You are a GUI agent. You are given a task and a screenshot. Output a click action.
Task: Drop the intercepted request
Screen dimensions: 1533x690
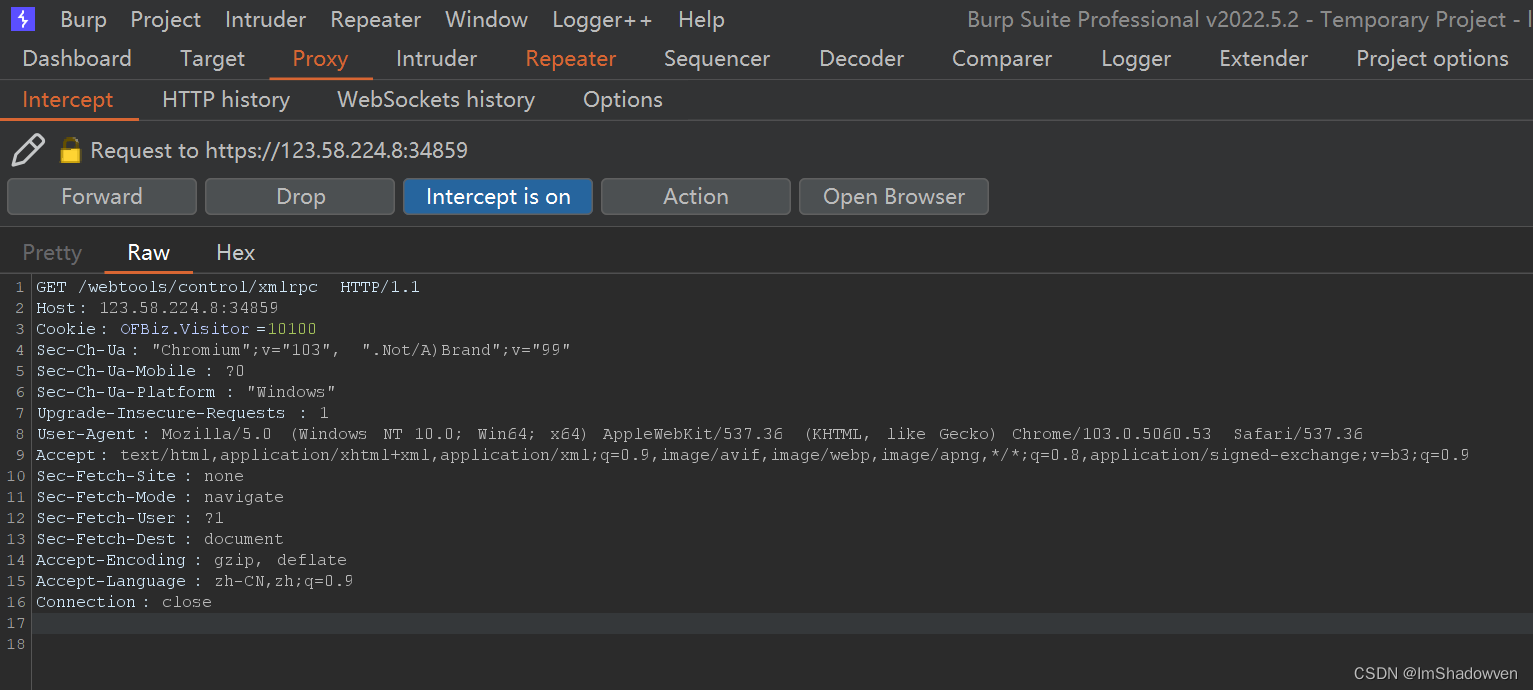300,197
